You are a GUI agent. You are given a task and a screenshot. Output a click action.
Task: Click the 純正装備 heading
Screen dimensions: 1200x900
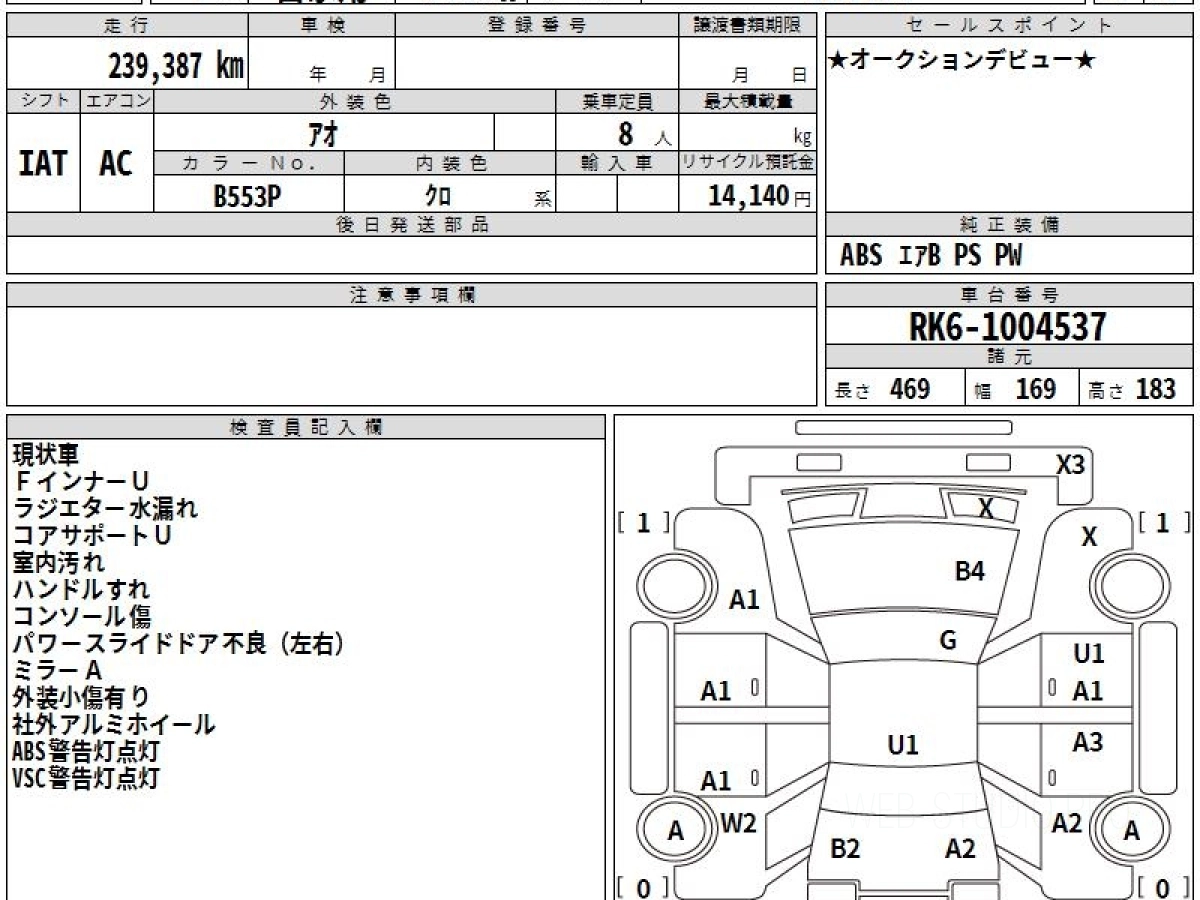[1010, 225]
